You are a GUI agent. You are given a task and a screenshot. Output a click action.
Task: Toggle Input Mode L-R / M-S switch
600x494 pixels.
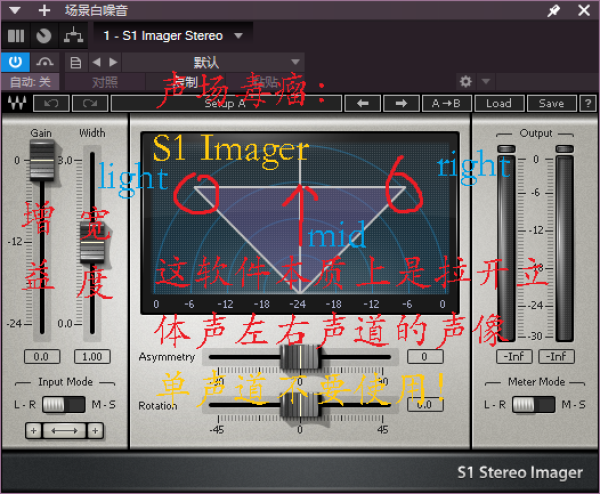tap(65, 404)
